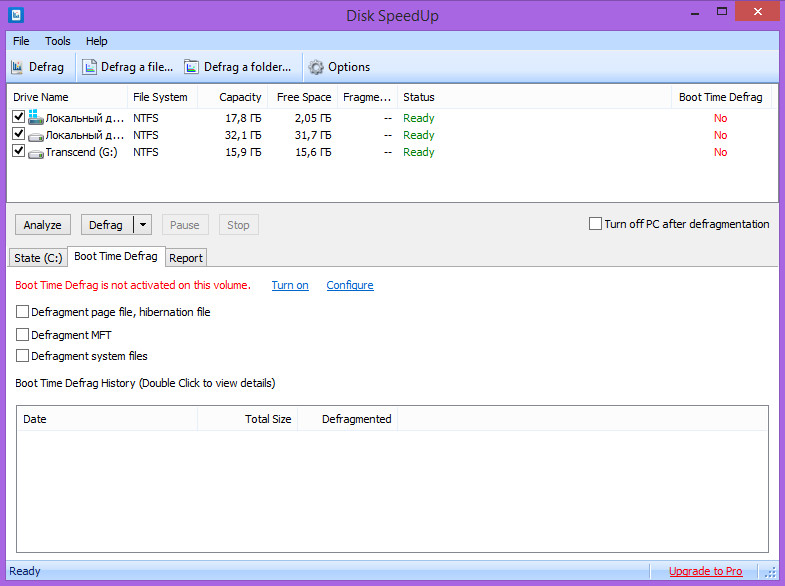785x586 pixels.
Task: Check the Defragment MFT option
Action: [22, 334]
